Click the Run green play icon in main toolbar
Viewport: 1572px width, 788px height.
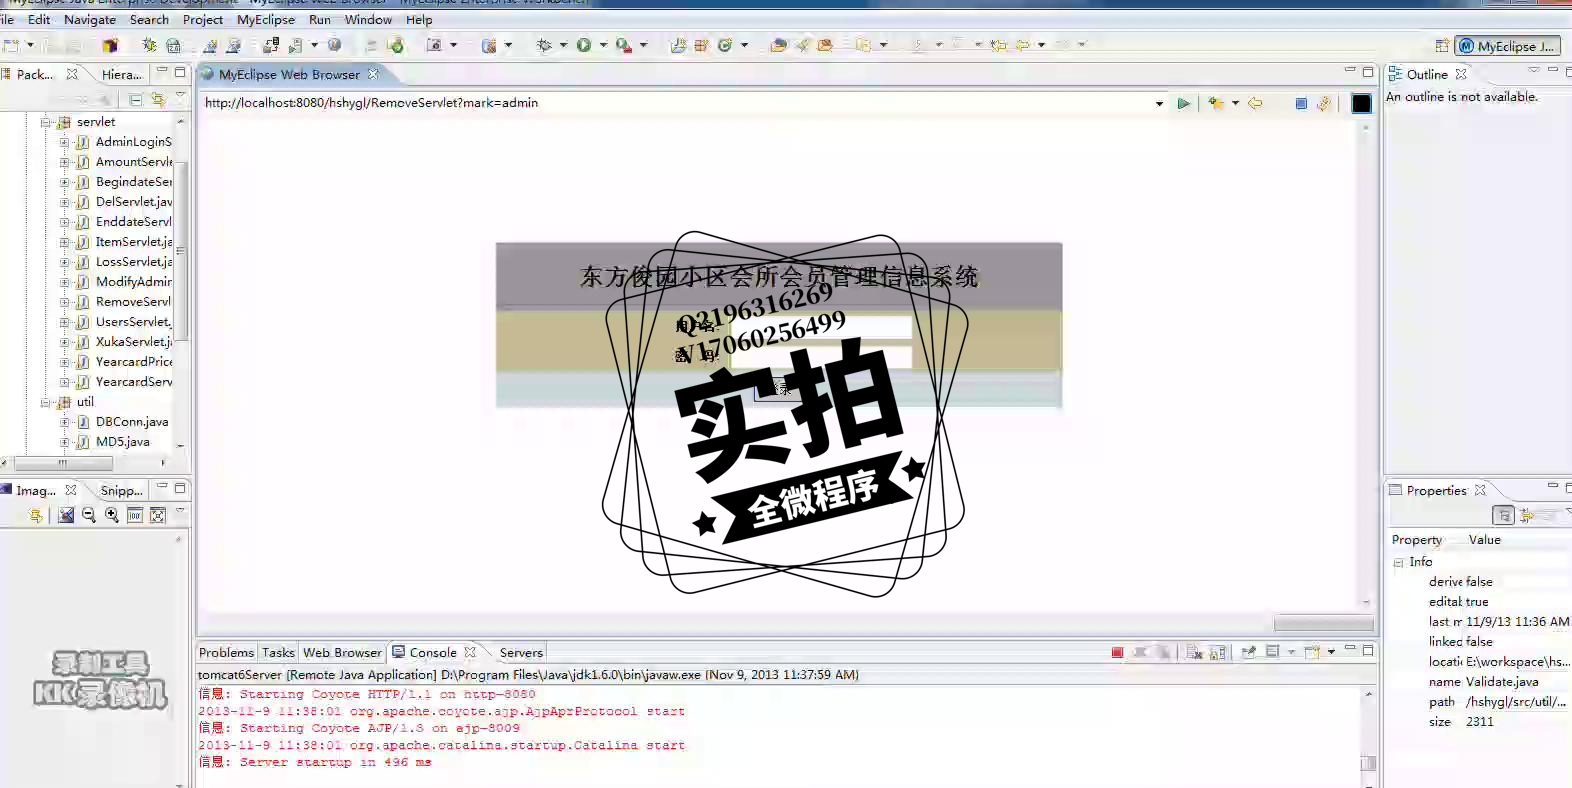coord(584,45)
